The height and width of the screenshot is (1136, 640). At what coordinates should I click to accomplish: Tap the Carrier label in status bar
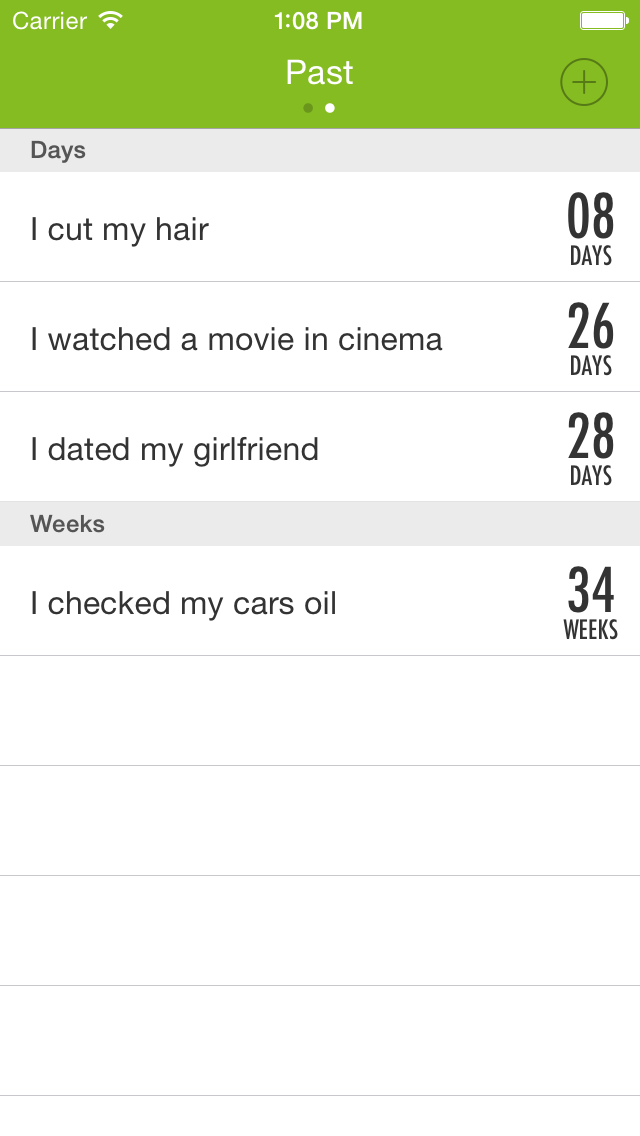click(x=50, y=20)
